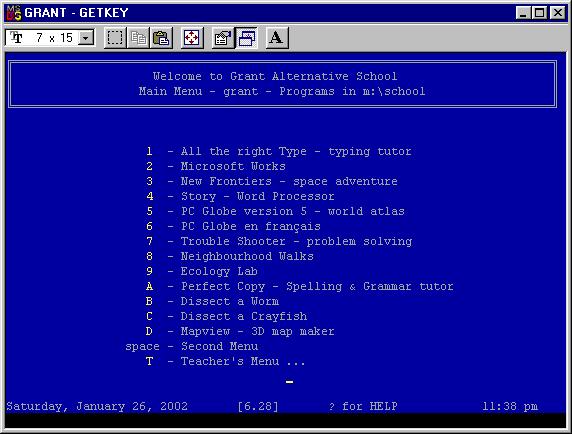Select 'Perfect Copy - Spelling & Grammar tutor'
Screen dimensions: 572x434
[x=299, y=286]
